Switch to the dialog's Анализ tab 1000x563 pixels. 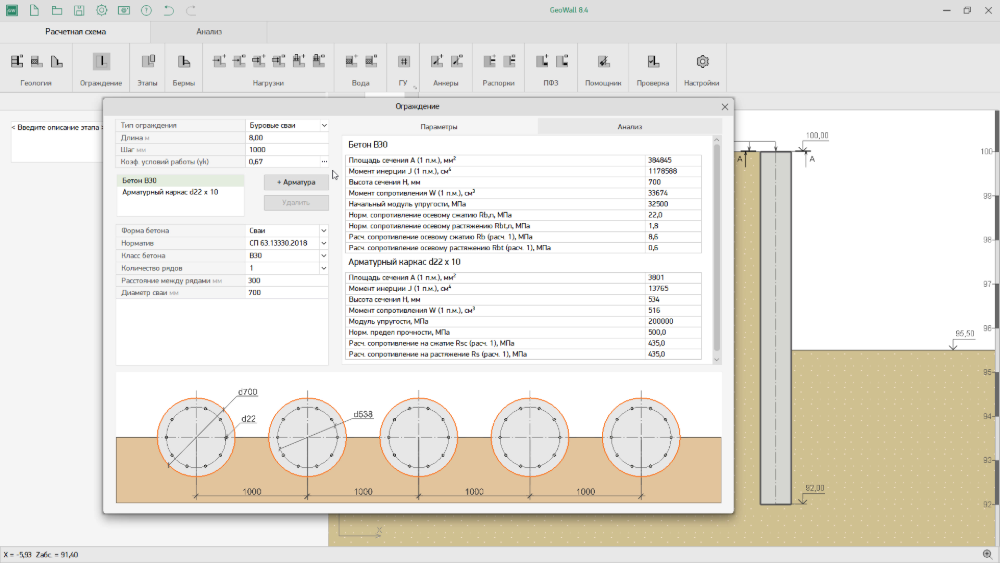pyautogui.click(x=629, y=127)
